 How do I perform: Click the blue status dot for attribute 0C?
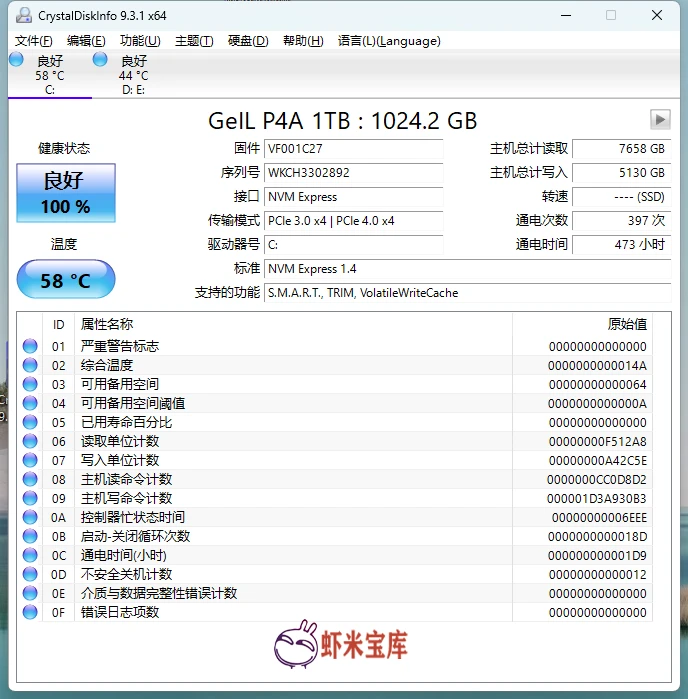click(30, 555)
